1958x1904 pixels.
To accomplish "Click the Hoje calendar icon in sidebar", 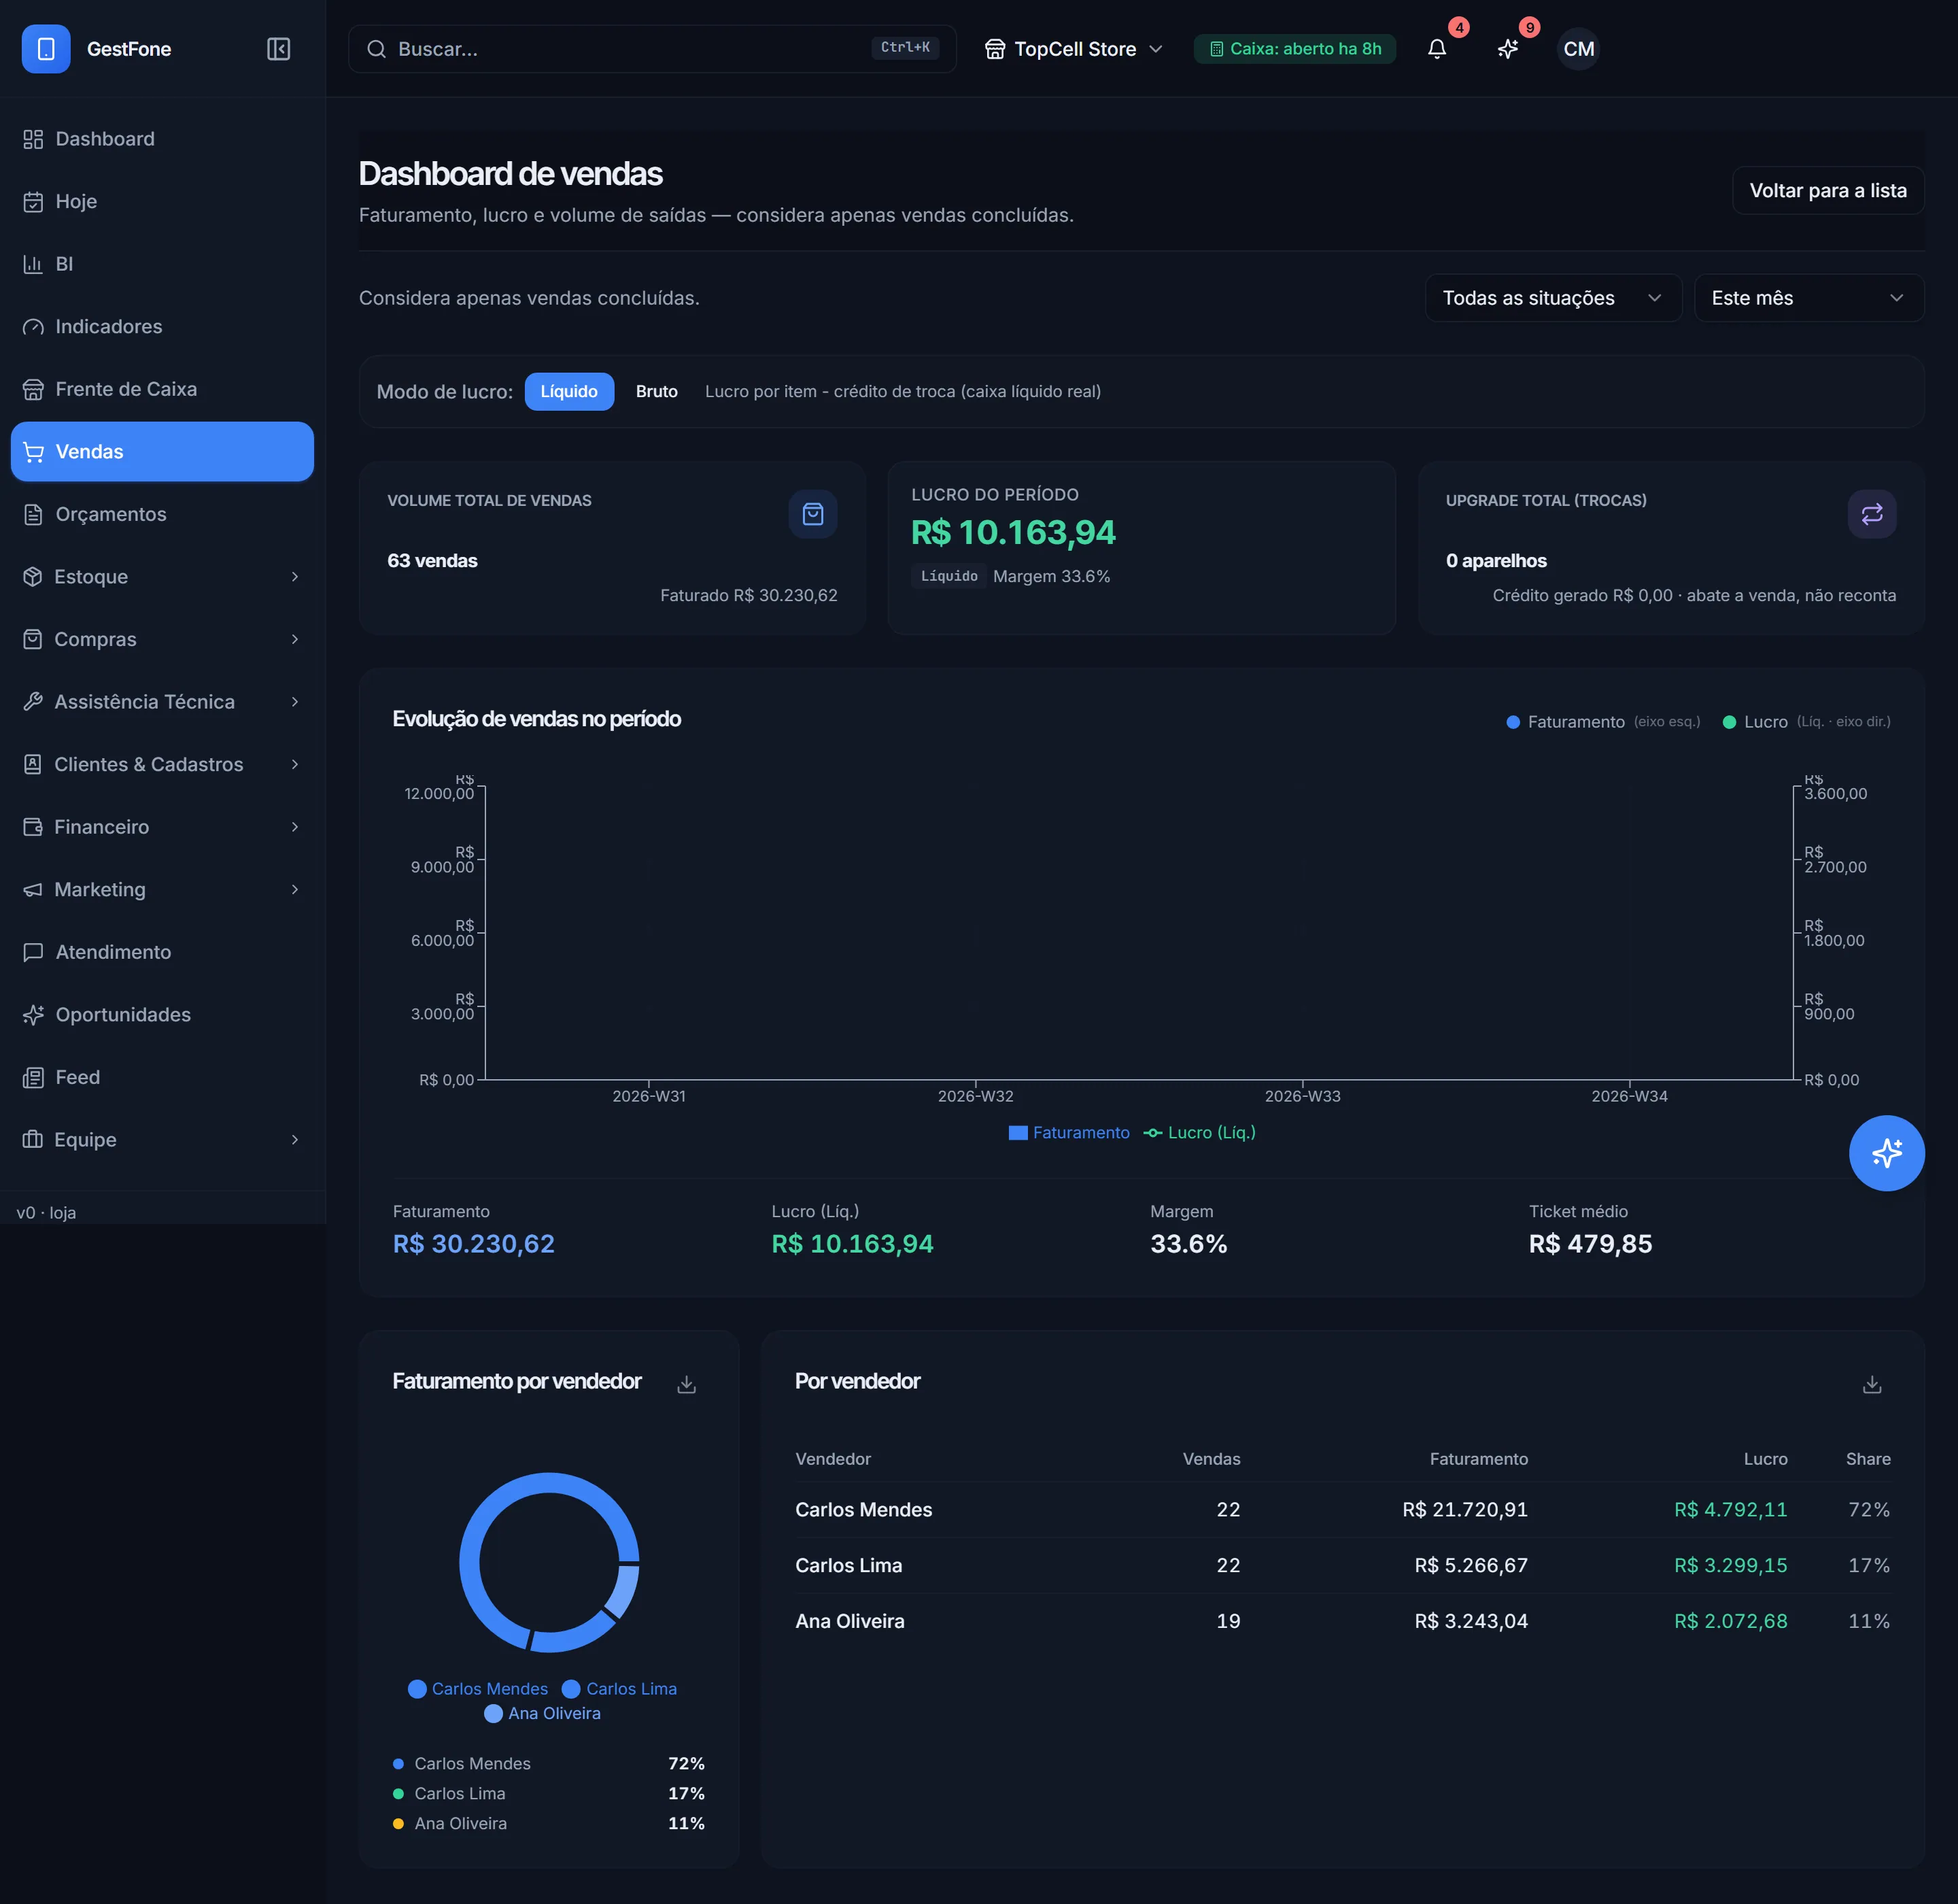I will point(33,202).
